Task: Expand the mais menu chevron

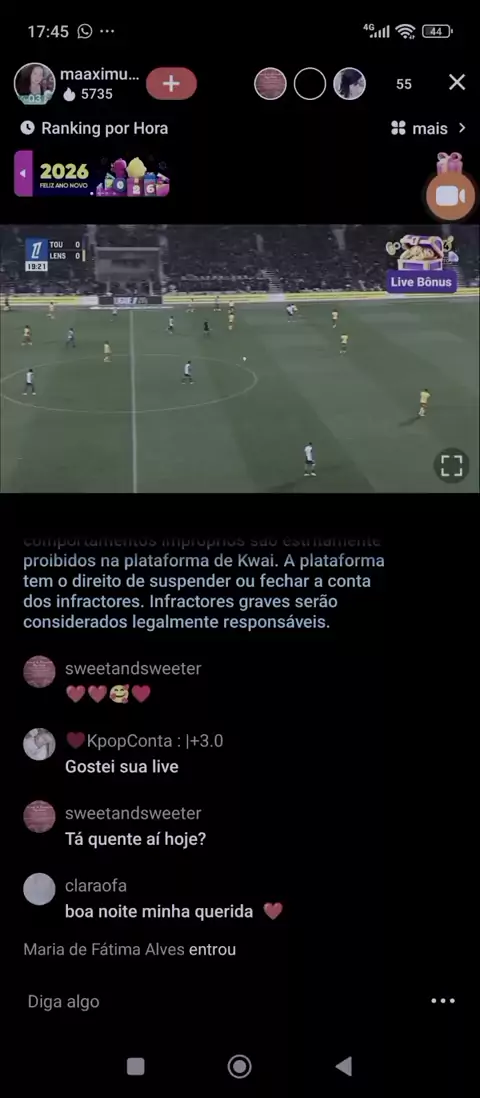Action: tap(461, 128)
